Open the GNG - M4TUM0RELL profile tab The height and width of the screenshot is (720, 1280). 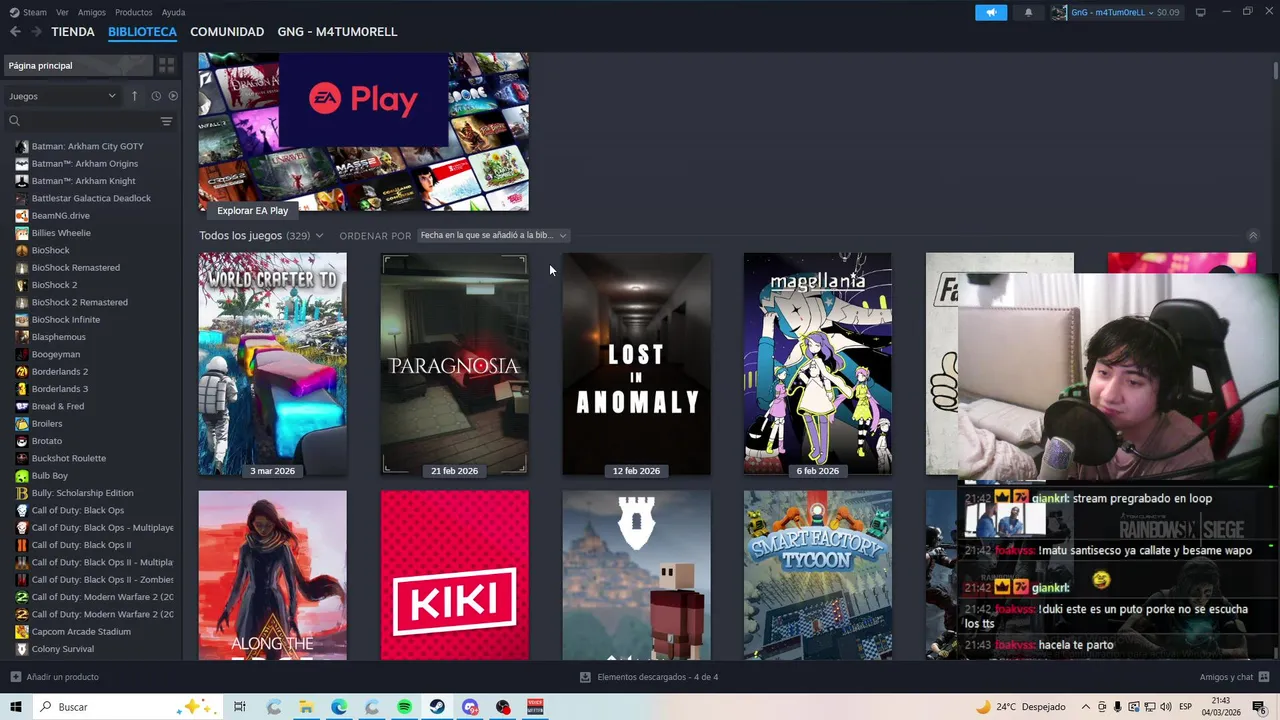(337, 32)
